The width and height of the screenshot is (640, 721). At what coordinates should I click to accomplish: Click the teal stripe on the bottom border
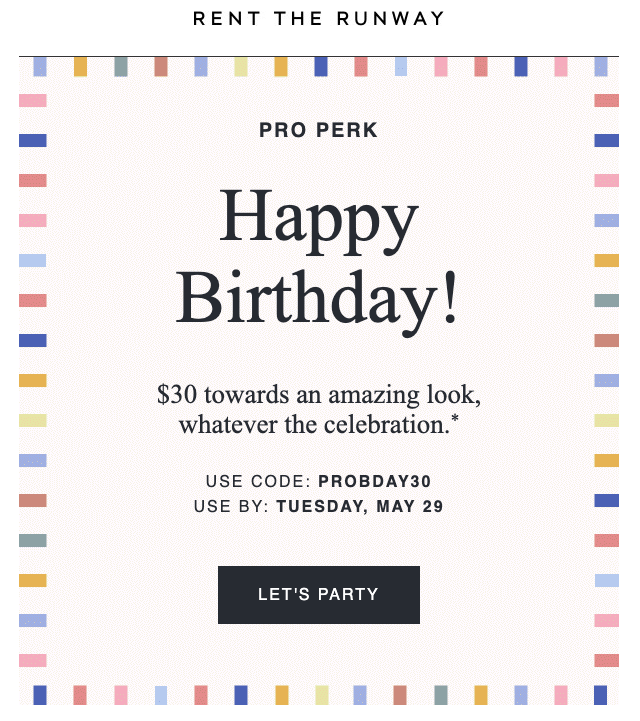[x=440, y=695]
